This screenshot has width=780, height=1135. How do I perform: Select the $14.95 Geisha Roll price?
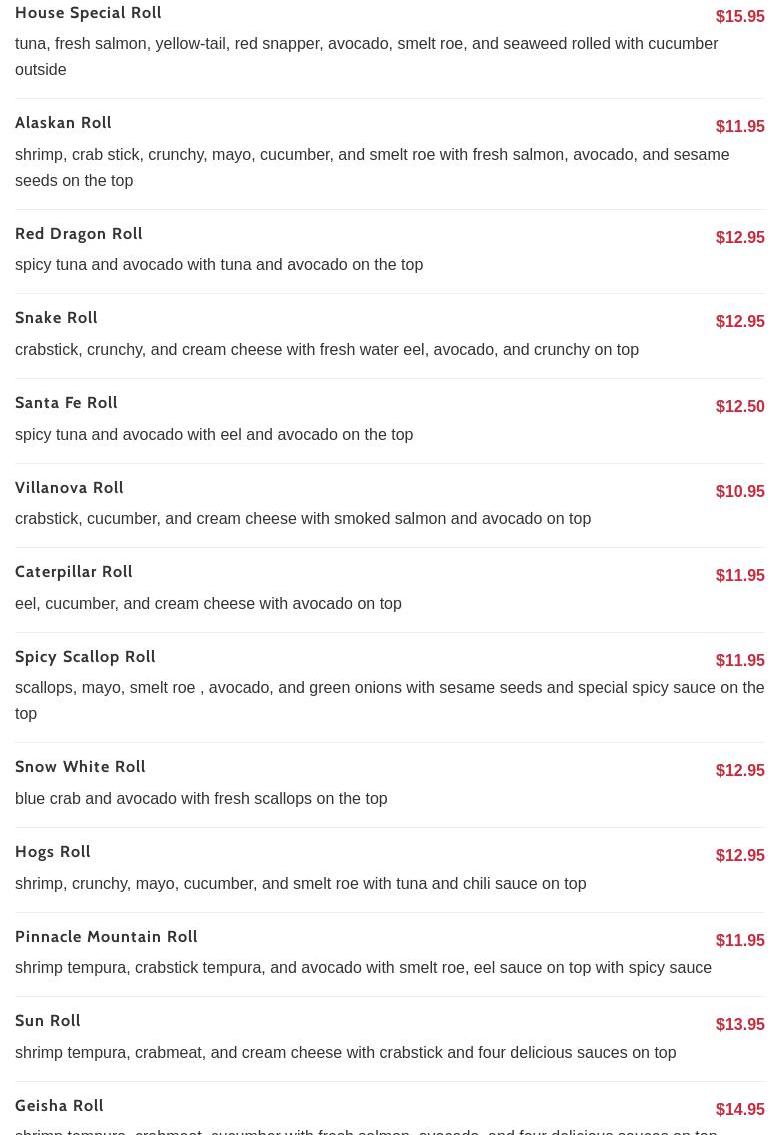point(740,1110)
